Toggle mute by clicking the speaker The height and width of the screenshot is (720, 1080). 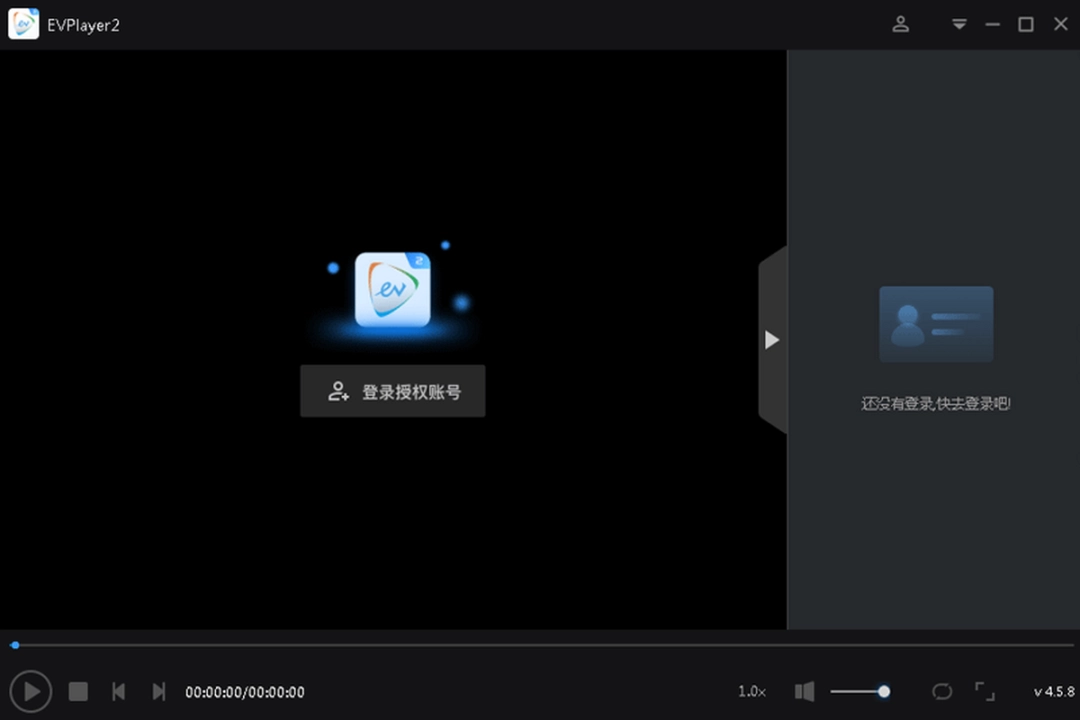(804, 691)
